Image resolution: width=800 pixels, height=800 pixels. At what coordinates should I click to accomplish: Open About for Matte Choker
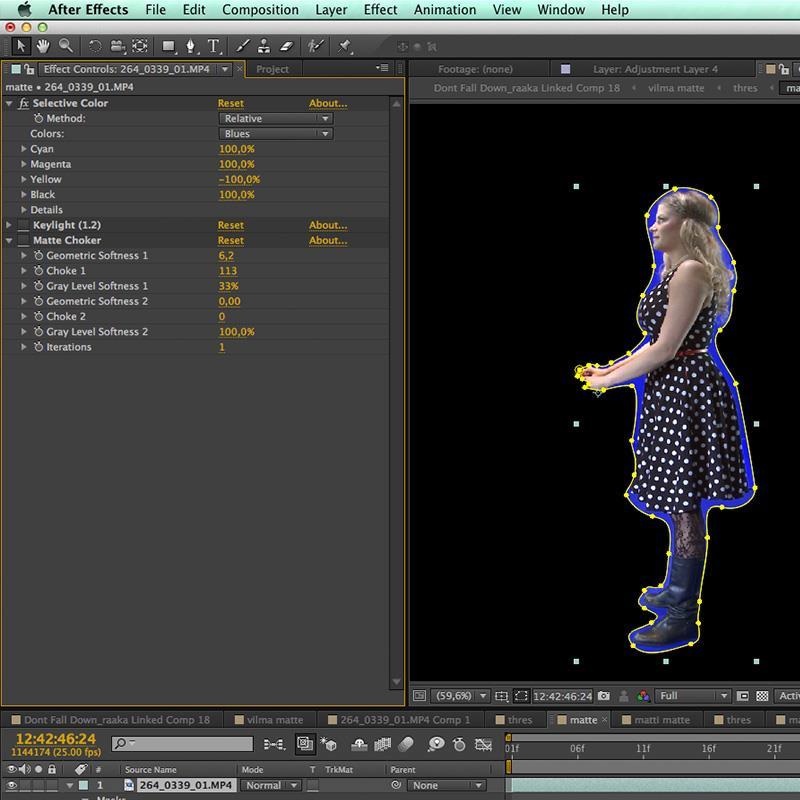[328, 240]
